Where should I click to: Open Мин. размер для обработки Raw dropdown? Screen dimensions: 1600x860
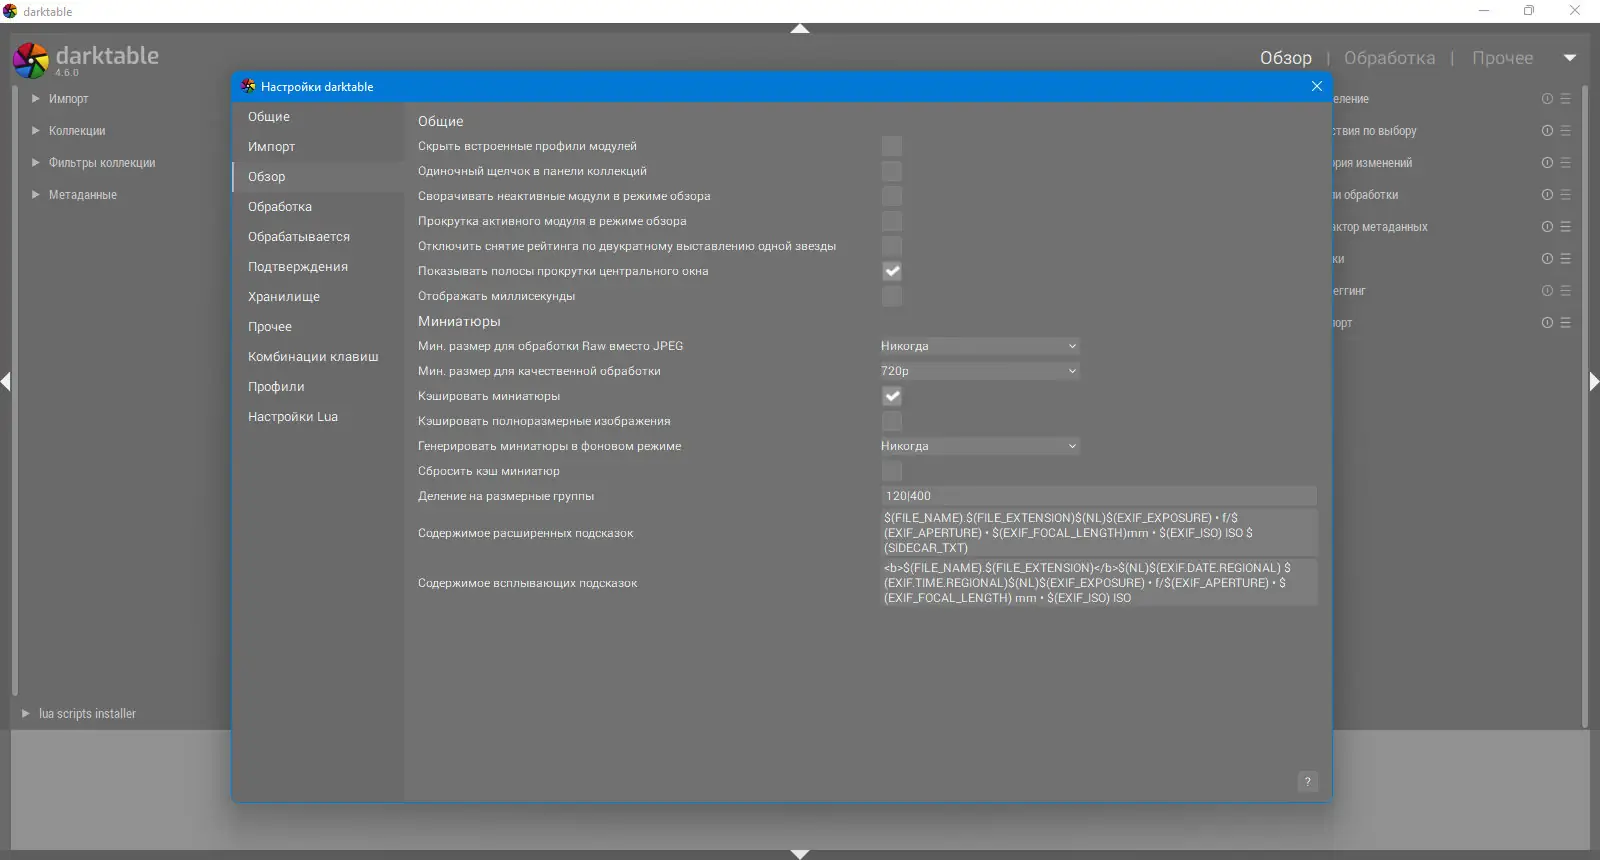point(979,346)
